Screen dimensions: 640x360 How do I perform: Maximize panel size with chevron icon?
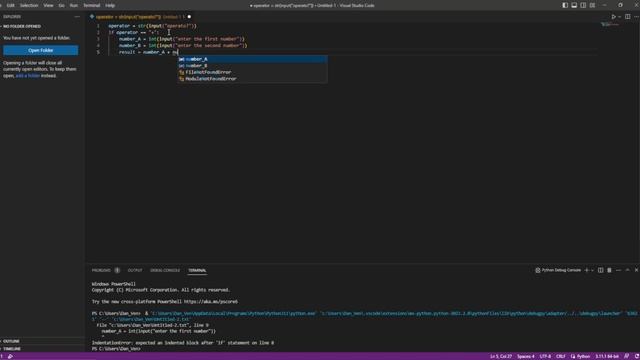pos(627,270)
